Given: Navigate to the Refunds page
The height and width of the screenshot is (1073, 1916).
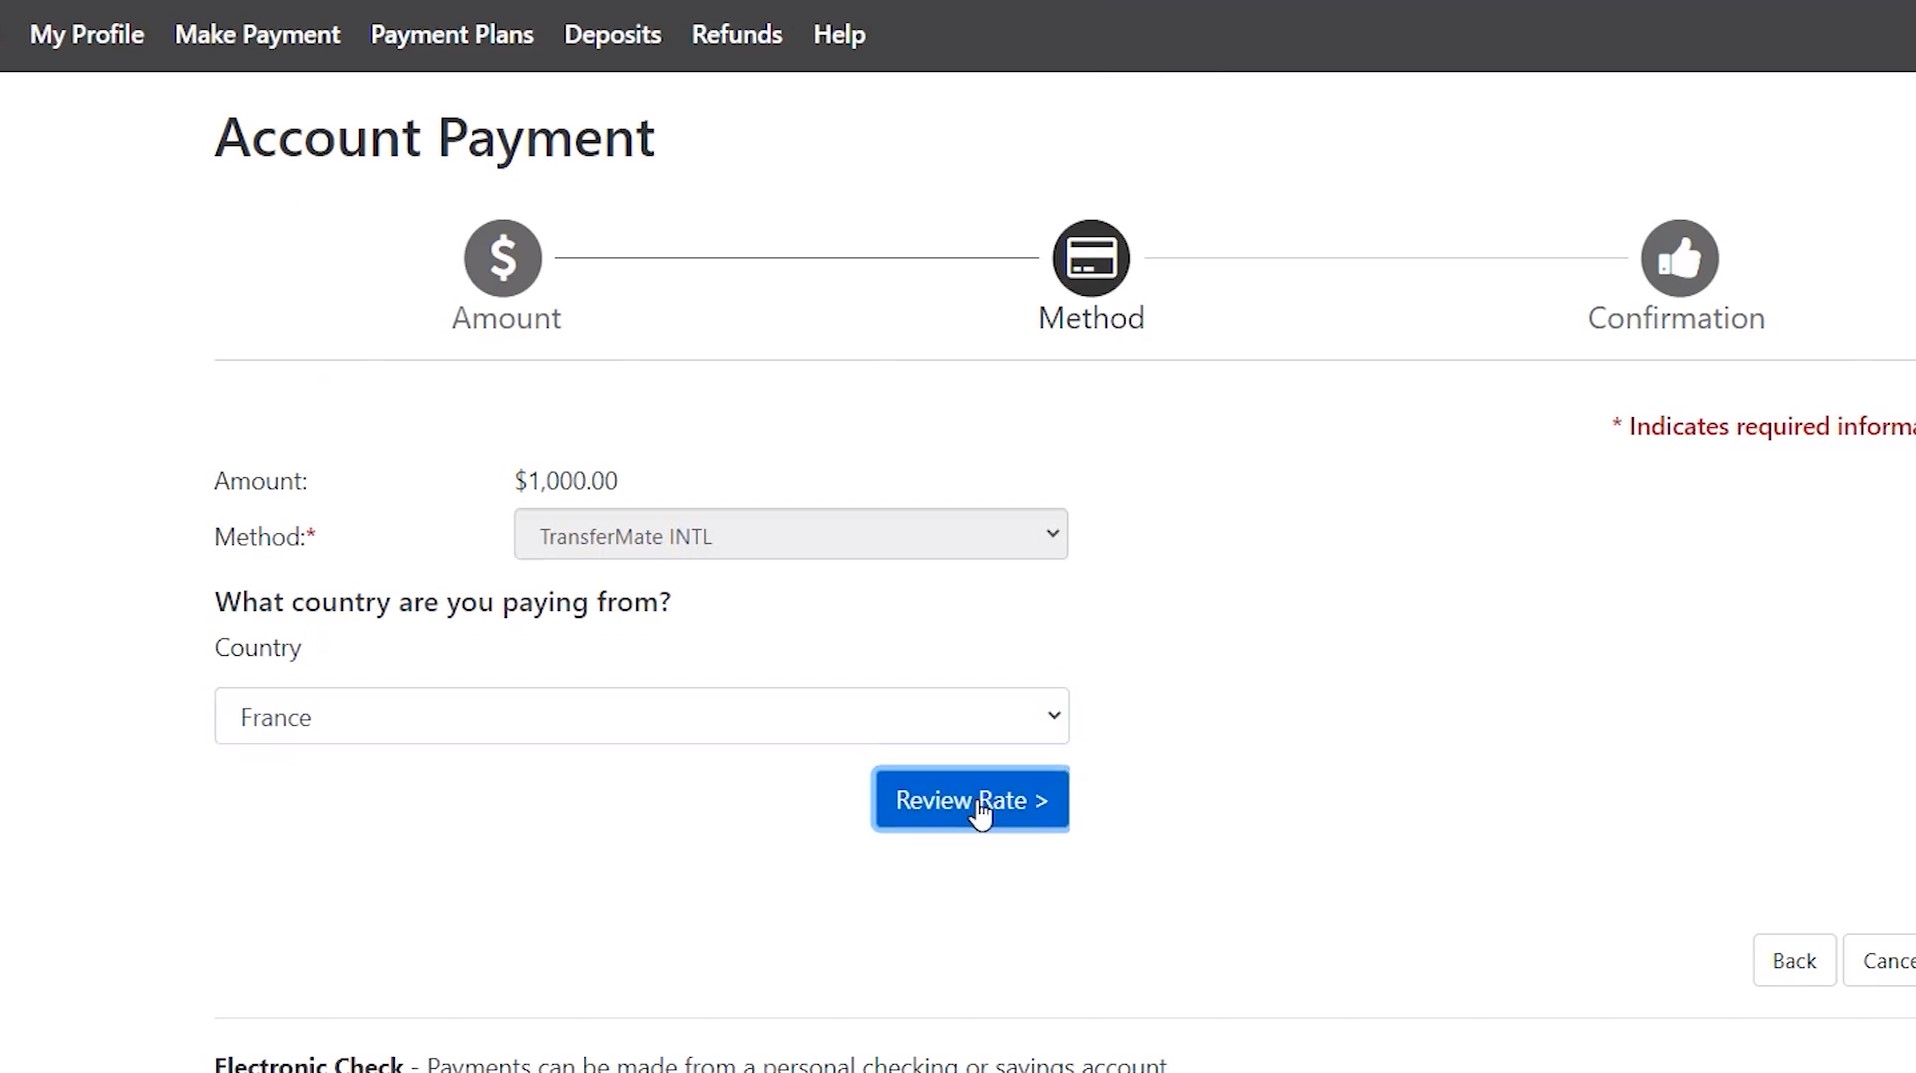Looking at the screenshot, I should 736,35.
